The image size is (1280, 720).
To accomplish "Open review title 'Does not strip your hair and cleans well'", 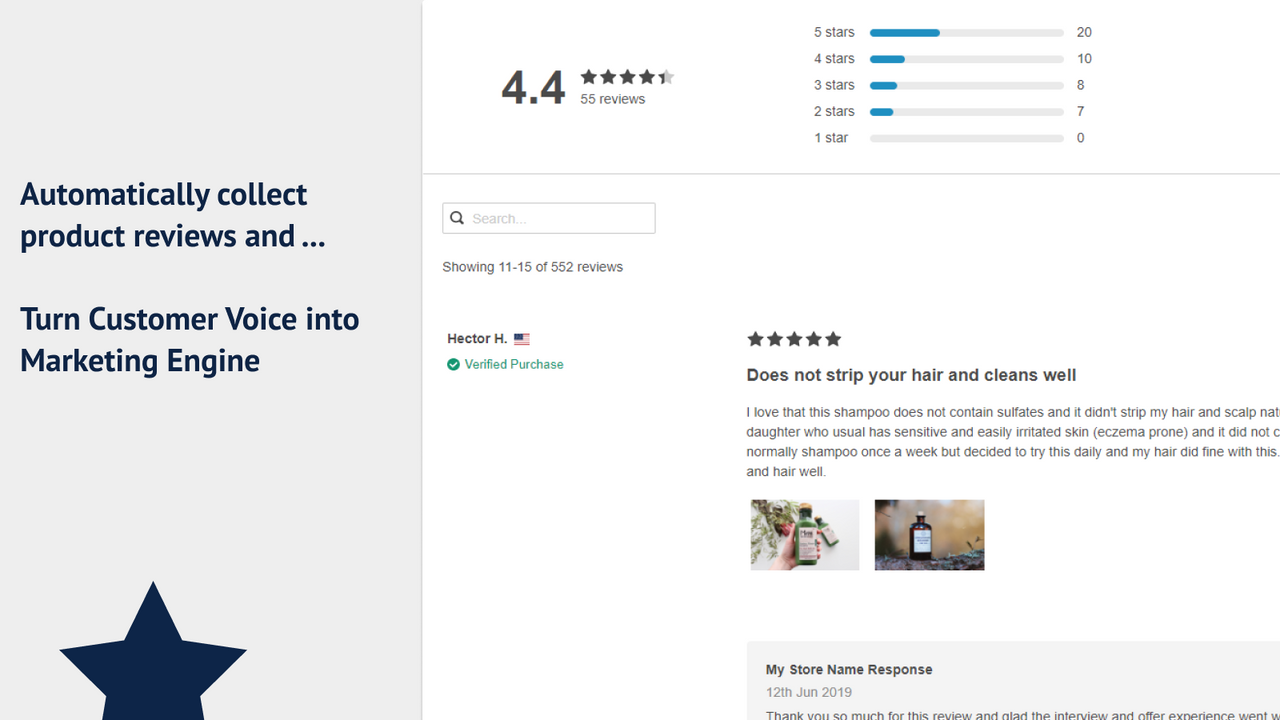I will tap(912, 375).
